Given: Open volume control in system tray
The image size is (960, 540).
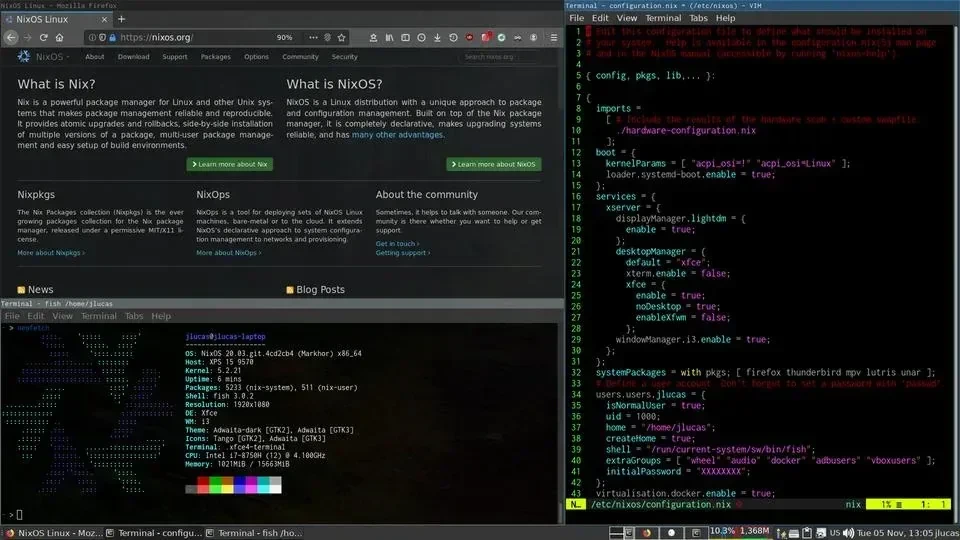Looking at the screenshot, I should (848, 533).
